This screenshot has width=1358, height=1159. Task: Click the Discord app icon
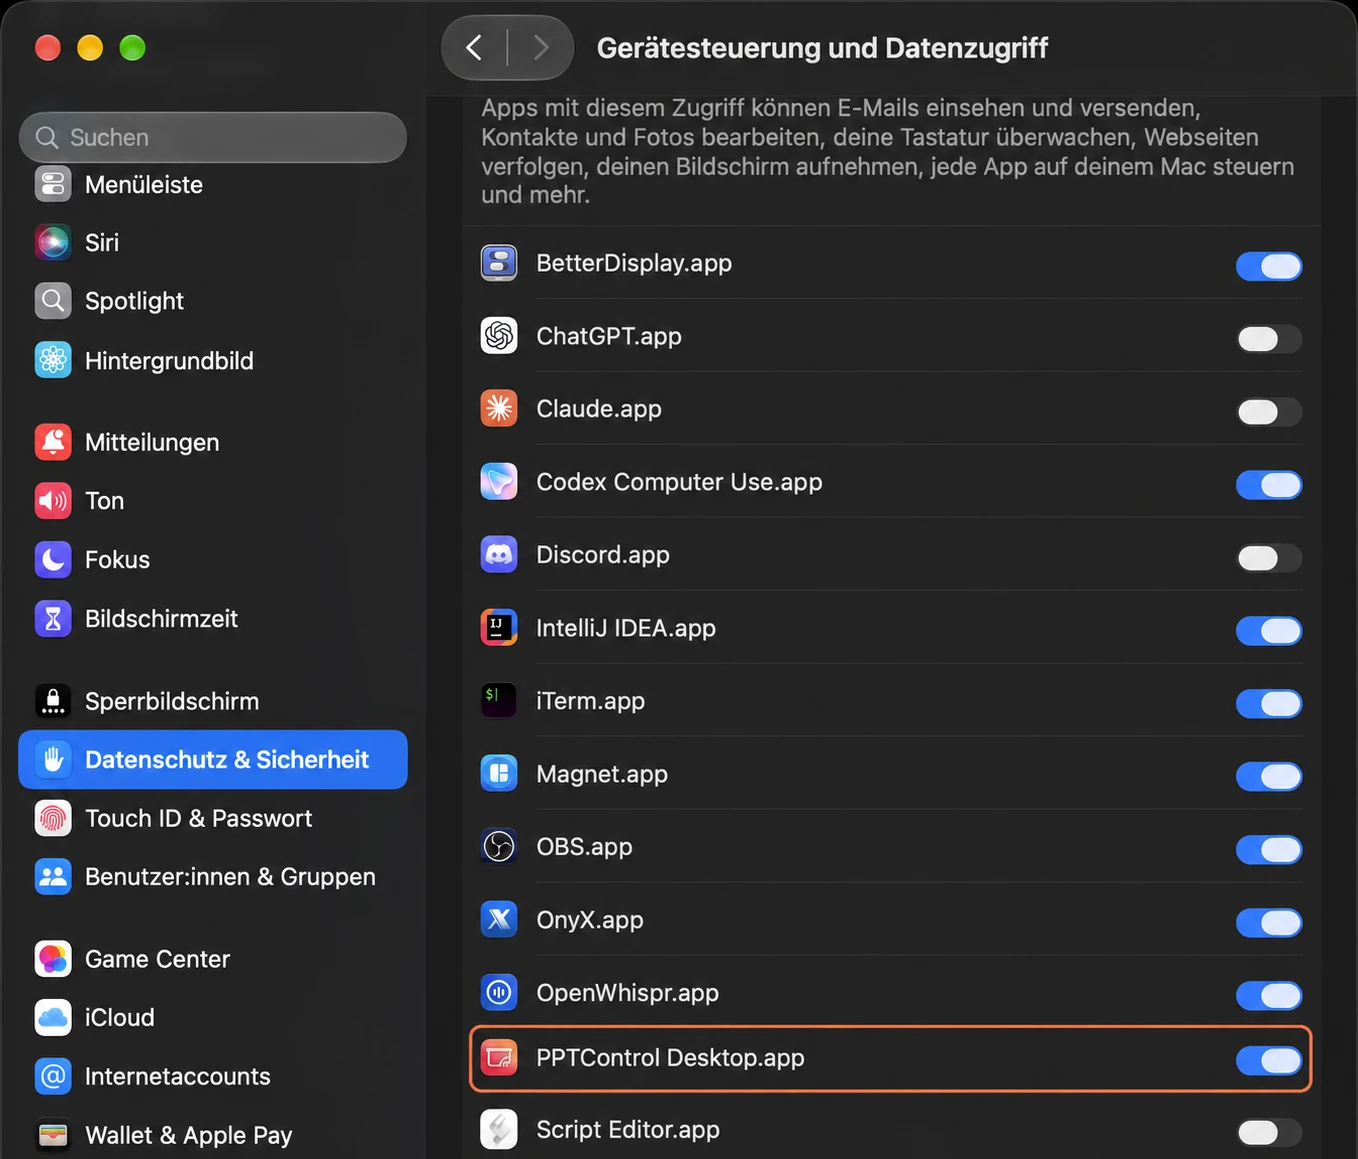tap(499, 555)
